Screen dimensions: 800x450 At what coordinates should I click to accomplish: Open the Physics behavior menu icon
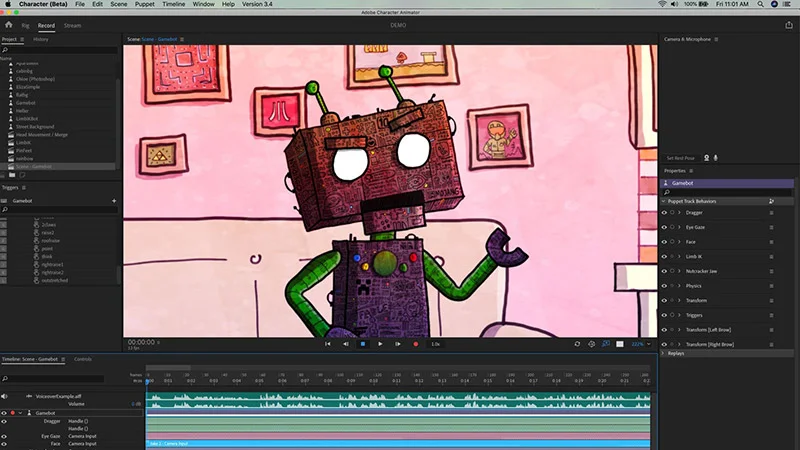771,286
